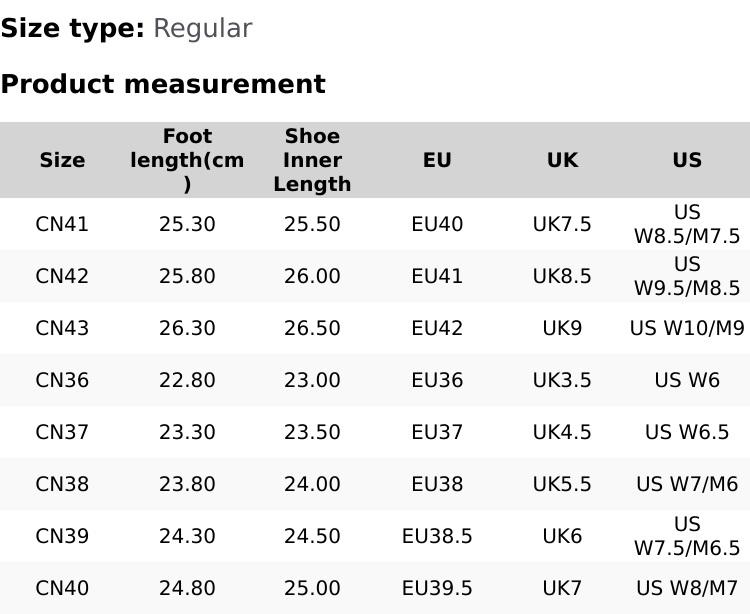Click the UK column header
The height and width of the screenshot is (614, 750).
(562, 160)
